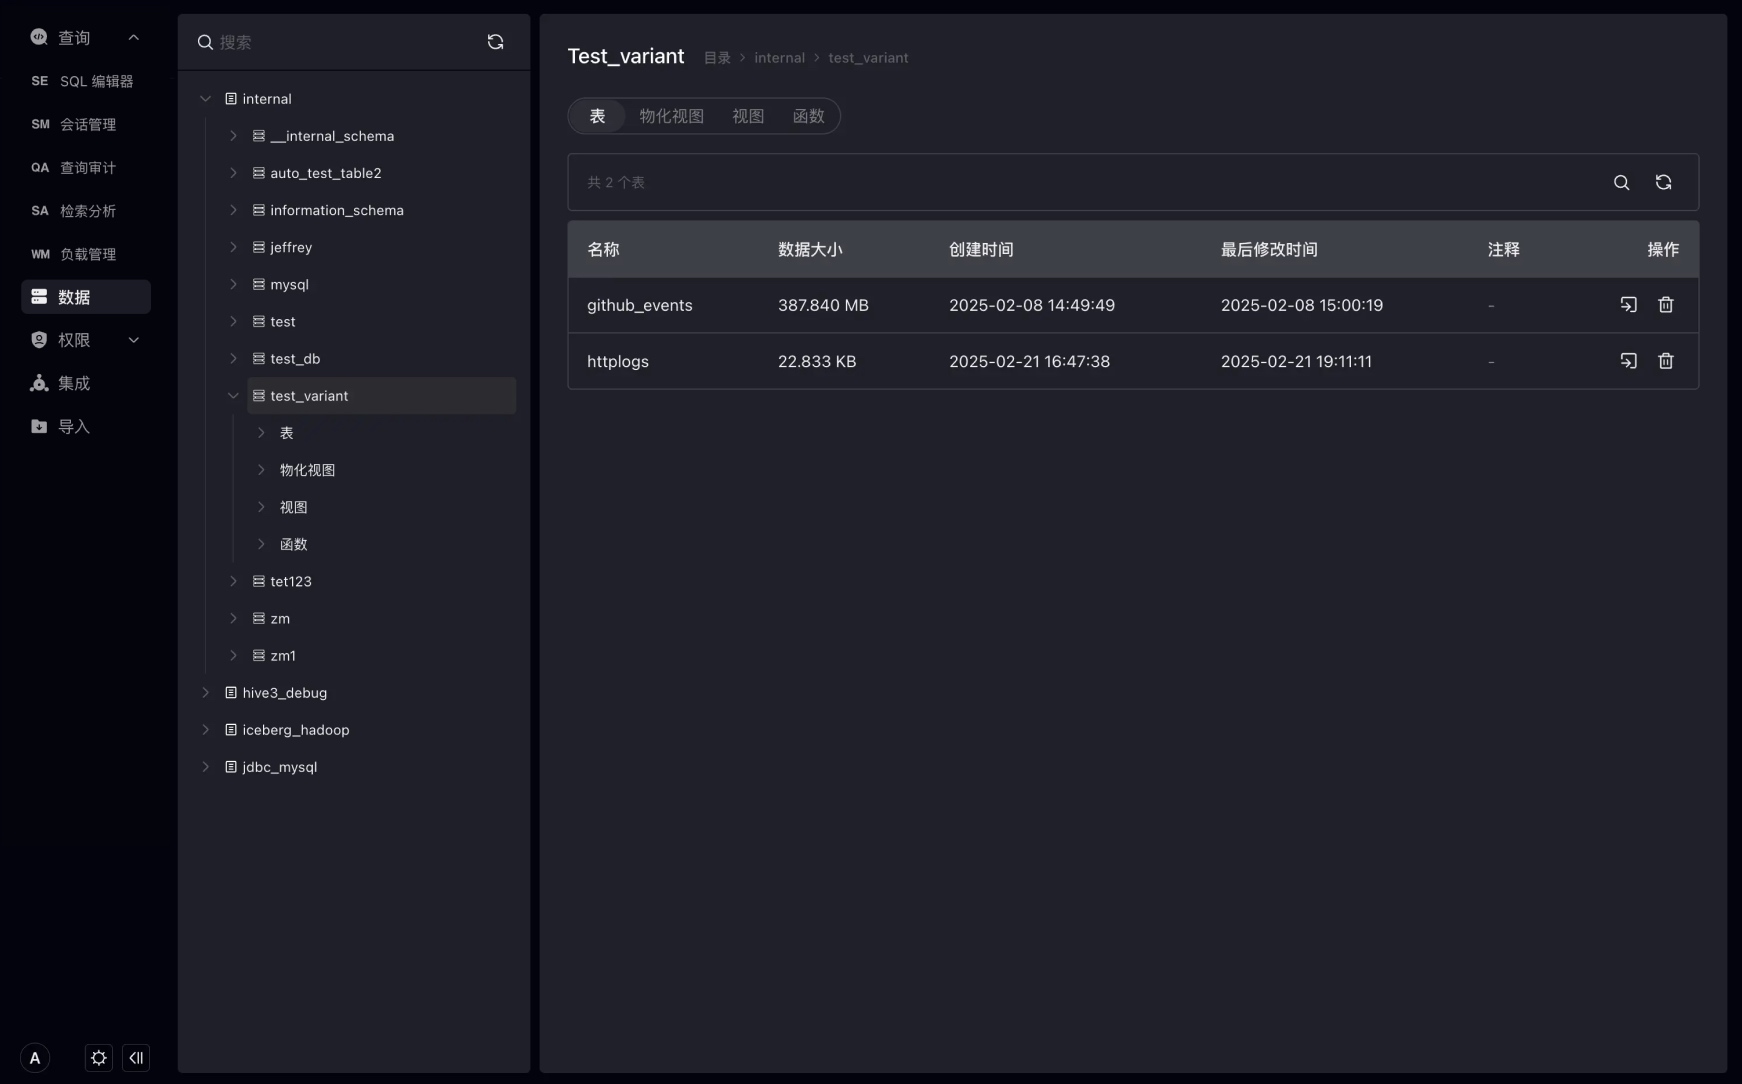
Task: Click the 名称 column header
Action: click(603, 249)
